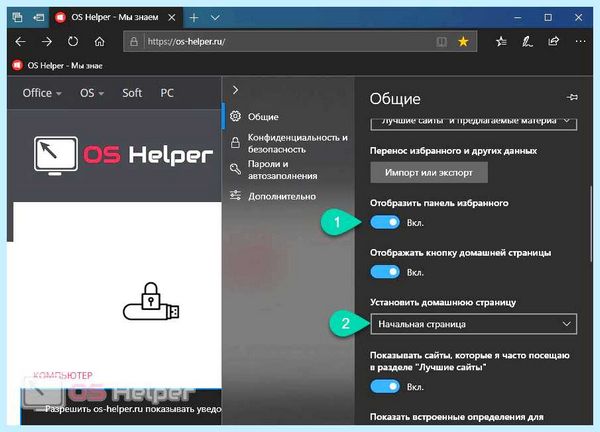Click the lock icon in the address bar

pos(134,41)
